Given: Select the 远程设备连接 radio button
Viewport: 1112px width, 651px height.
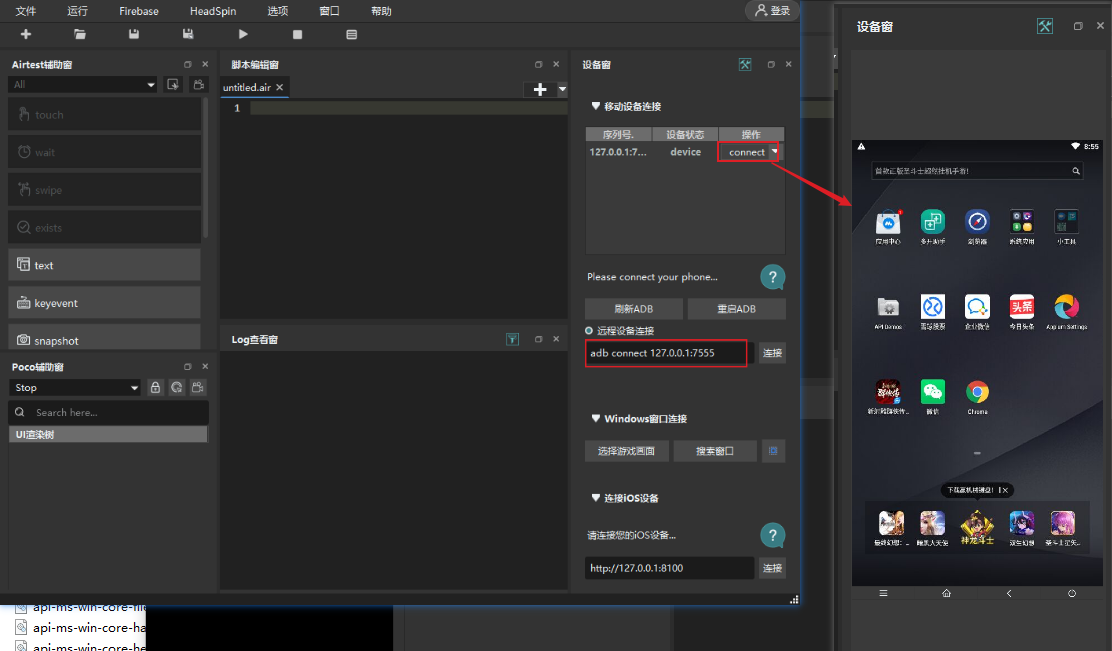Looking at the screenshot, I should [589, 330].
